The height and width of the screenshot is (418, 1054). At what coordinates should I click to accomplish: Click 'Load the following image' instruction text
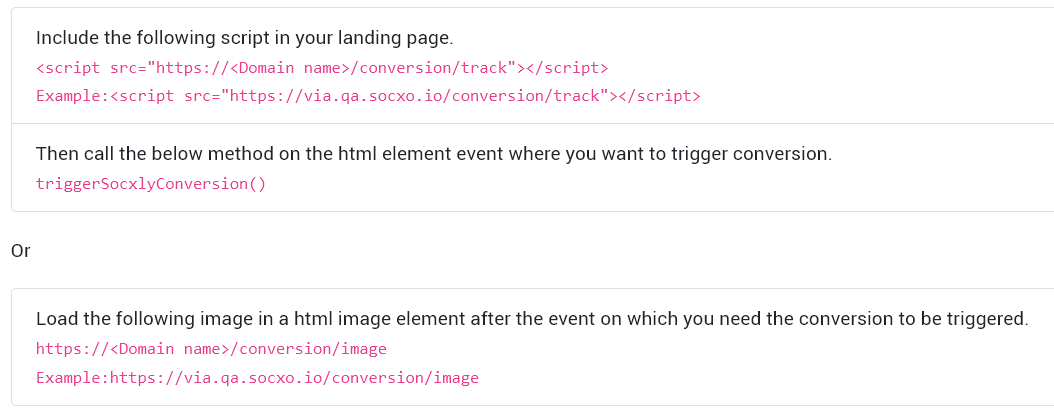532,319
